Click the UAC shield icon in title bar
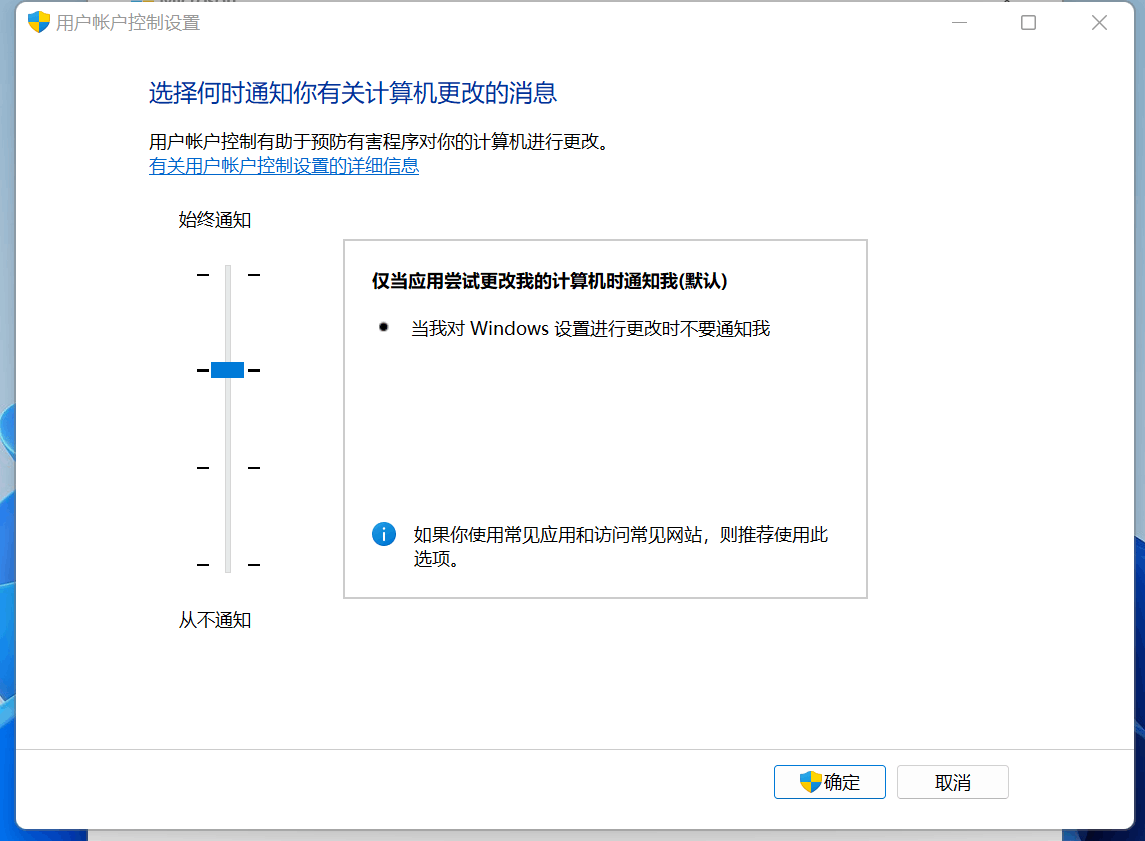This screenshot has width=1145, height=841. coord(39,23)
